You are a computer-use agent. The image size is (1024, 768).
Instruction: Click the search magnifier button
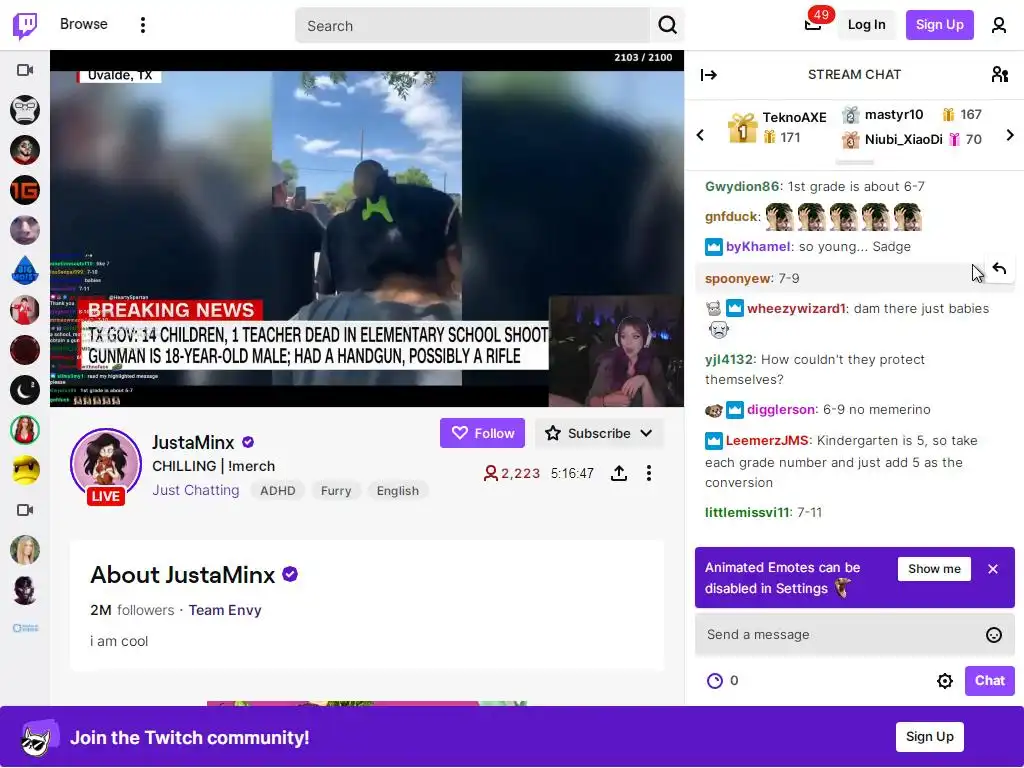pyautogui.click(x=667, y=25)
